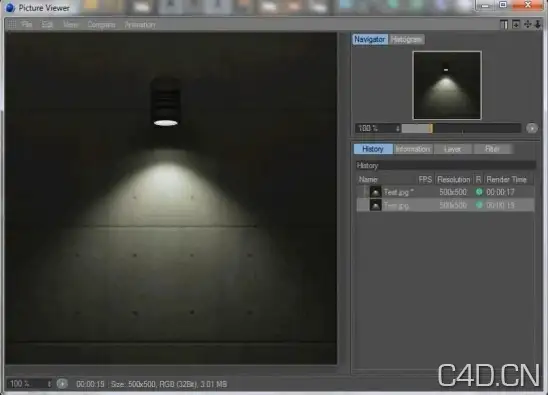This screenshot has height=395, width=548.
Task: Click the FPS column header
Action: tap(425, 180)
